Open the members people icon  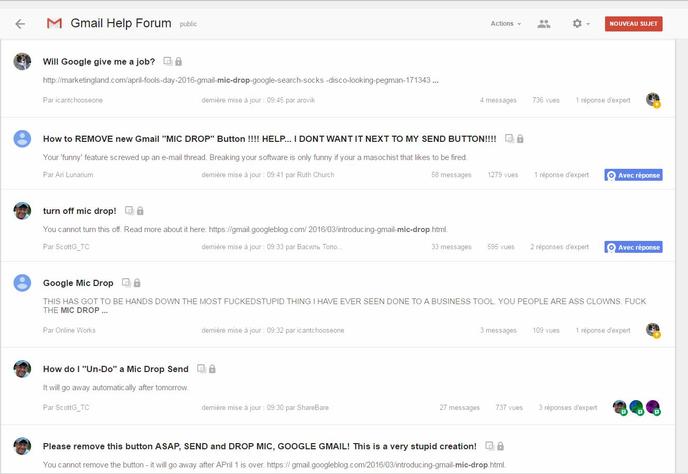544,24
